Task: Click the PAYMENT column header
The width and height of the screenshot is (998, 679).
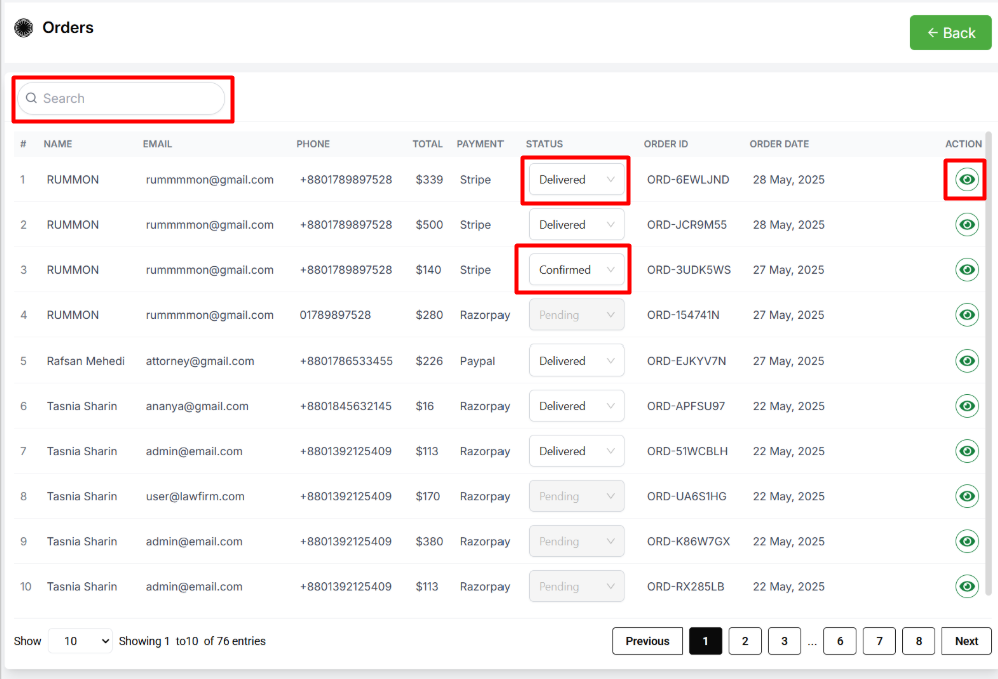Action: [x=480, y=144]
